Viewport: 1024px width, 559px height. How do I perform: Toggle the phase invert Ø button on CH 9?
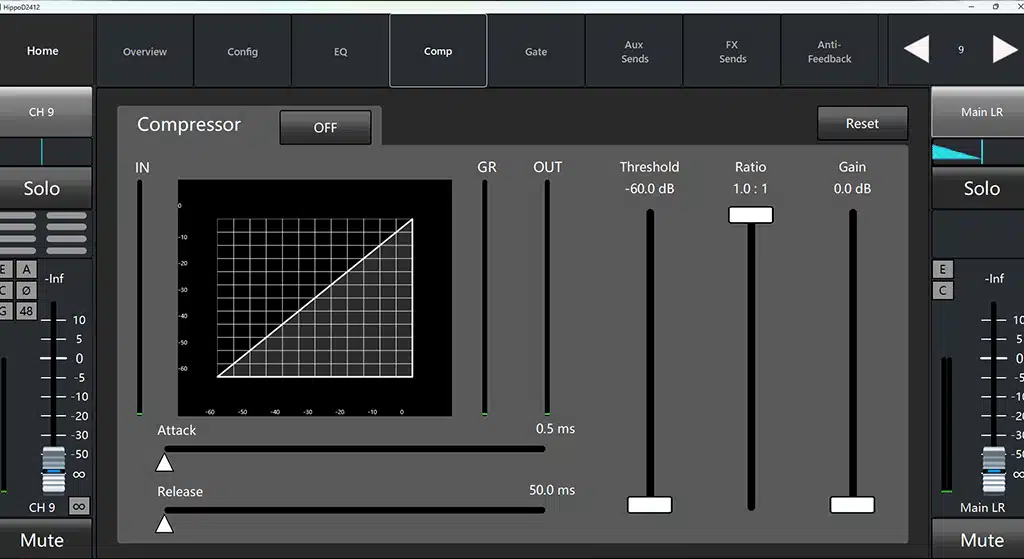point(26,290)
